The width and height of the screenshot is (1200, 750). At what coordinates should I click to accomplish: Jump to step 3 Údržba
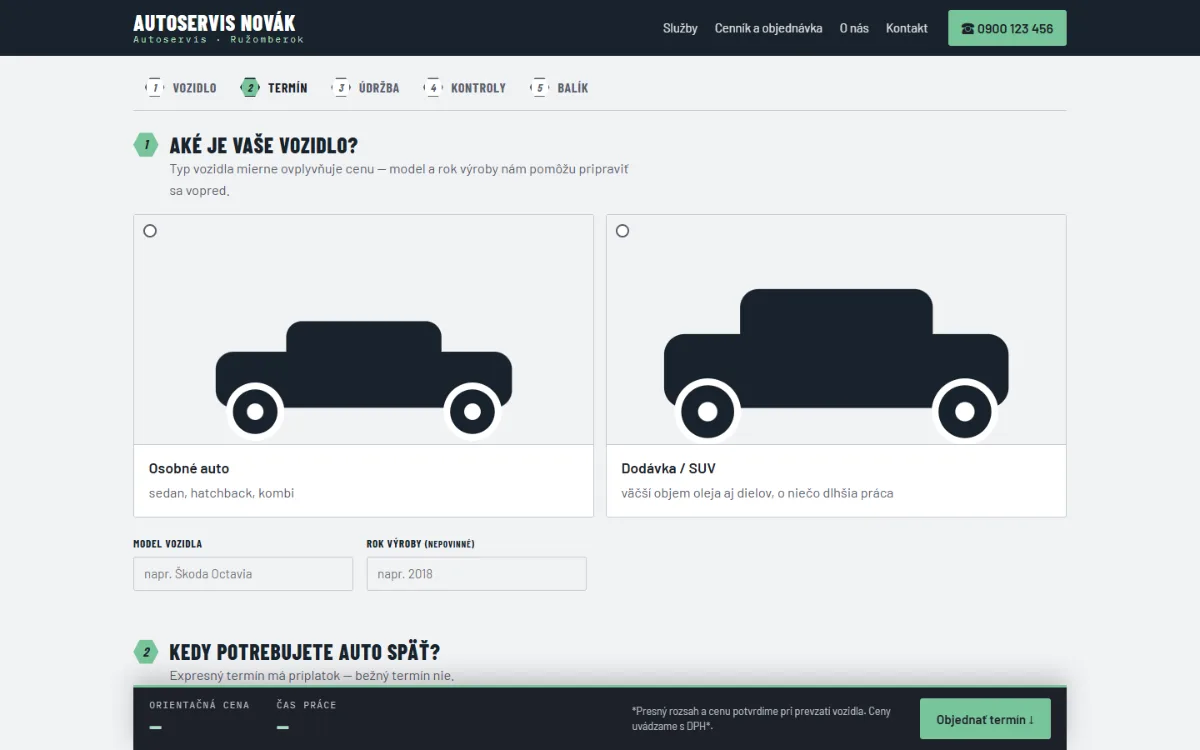point(366,88)
